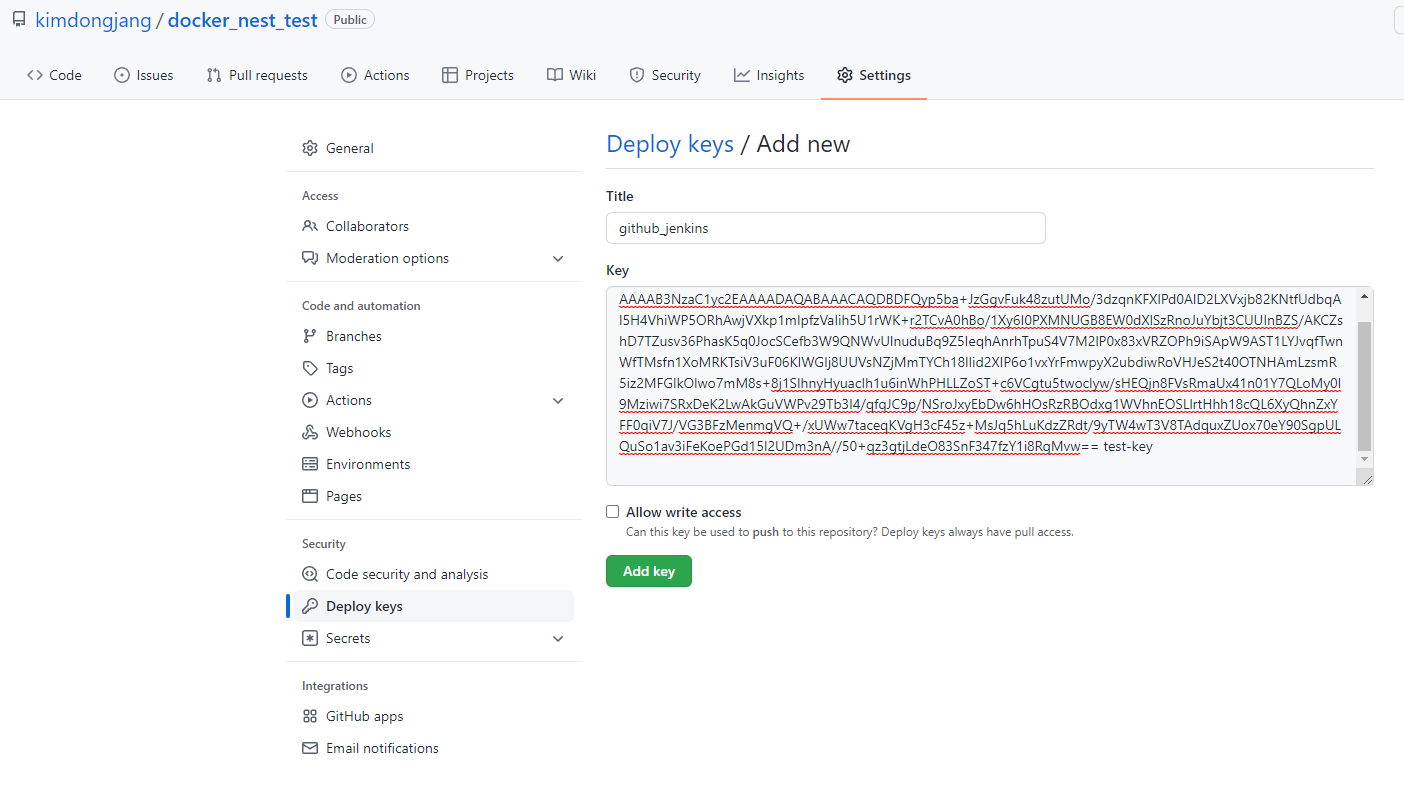Click the top Actions tab play icon
This screenshot has width=1404, height=785.
point(349,75)
